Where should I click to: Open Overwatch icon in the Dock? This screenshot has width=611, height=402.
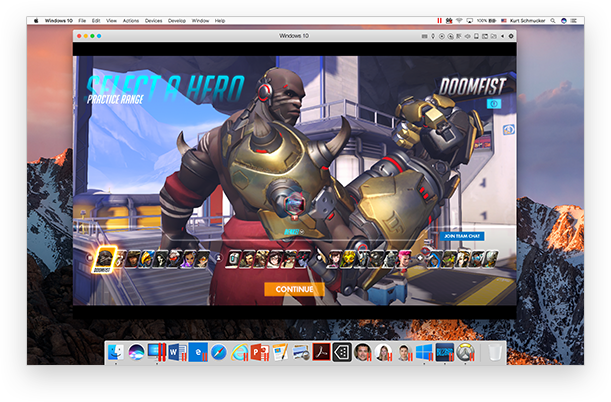point(465,352)
